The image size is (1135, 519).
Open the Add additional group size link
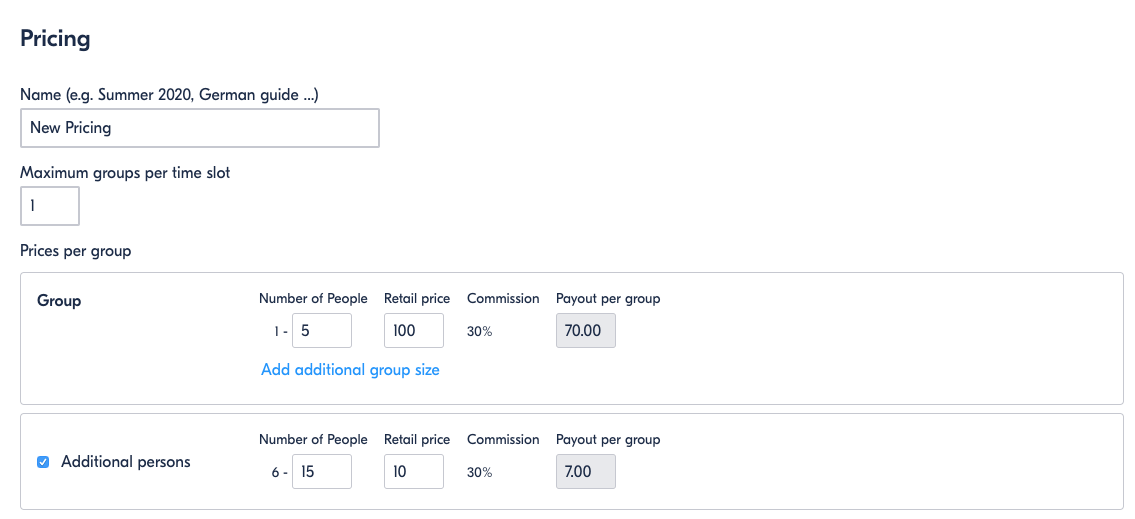click(x=350, y=370)
